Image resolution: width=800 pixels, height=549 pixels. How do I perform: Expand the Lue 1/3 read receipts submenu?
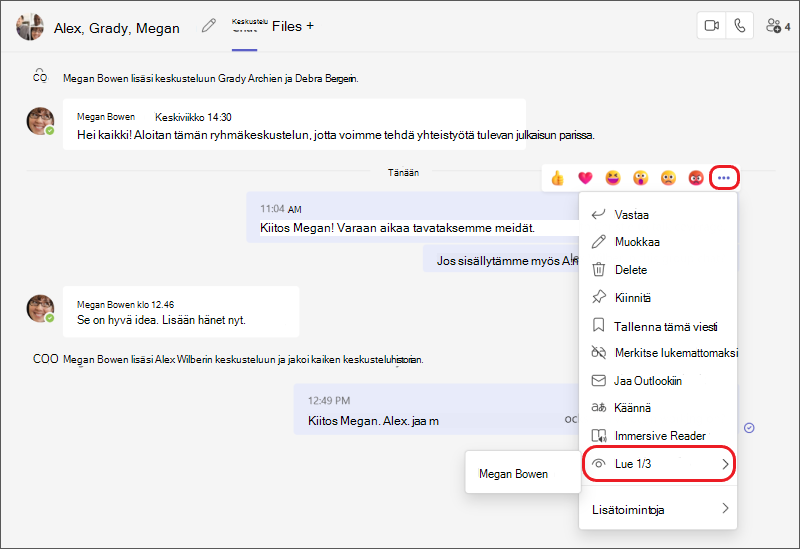(659, 464)
